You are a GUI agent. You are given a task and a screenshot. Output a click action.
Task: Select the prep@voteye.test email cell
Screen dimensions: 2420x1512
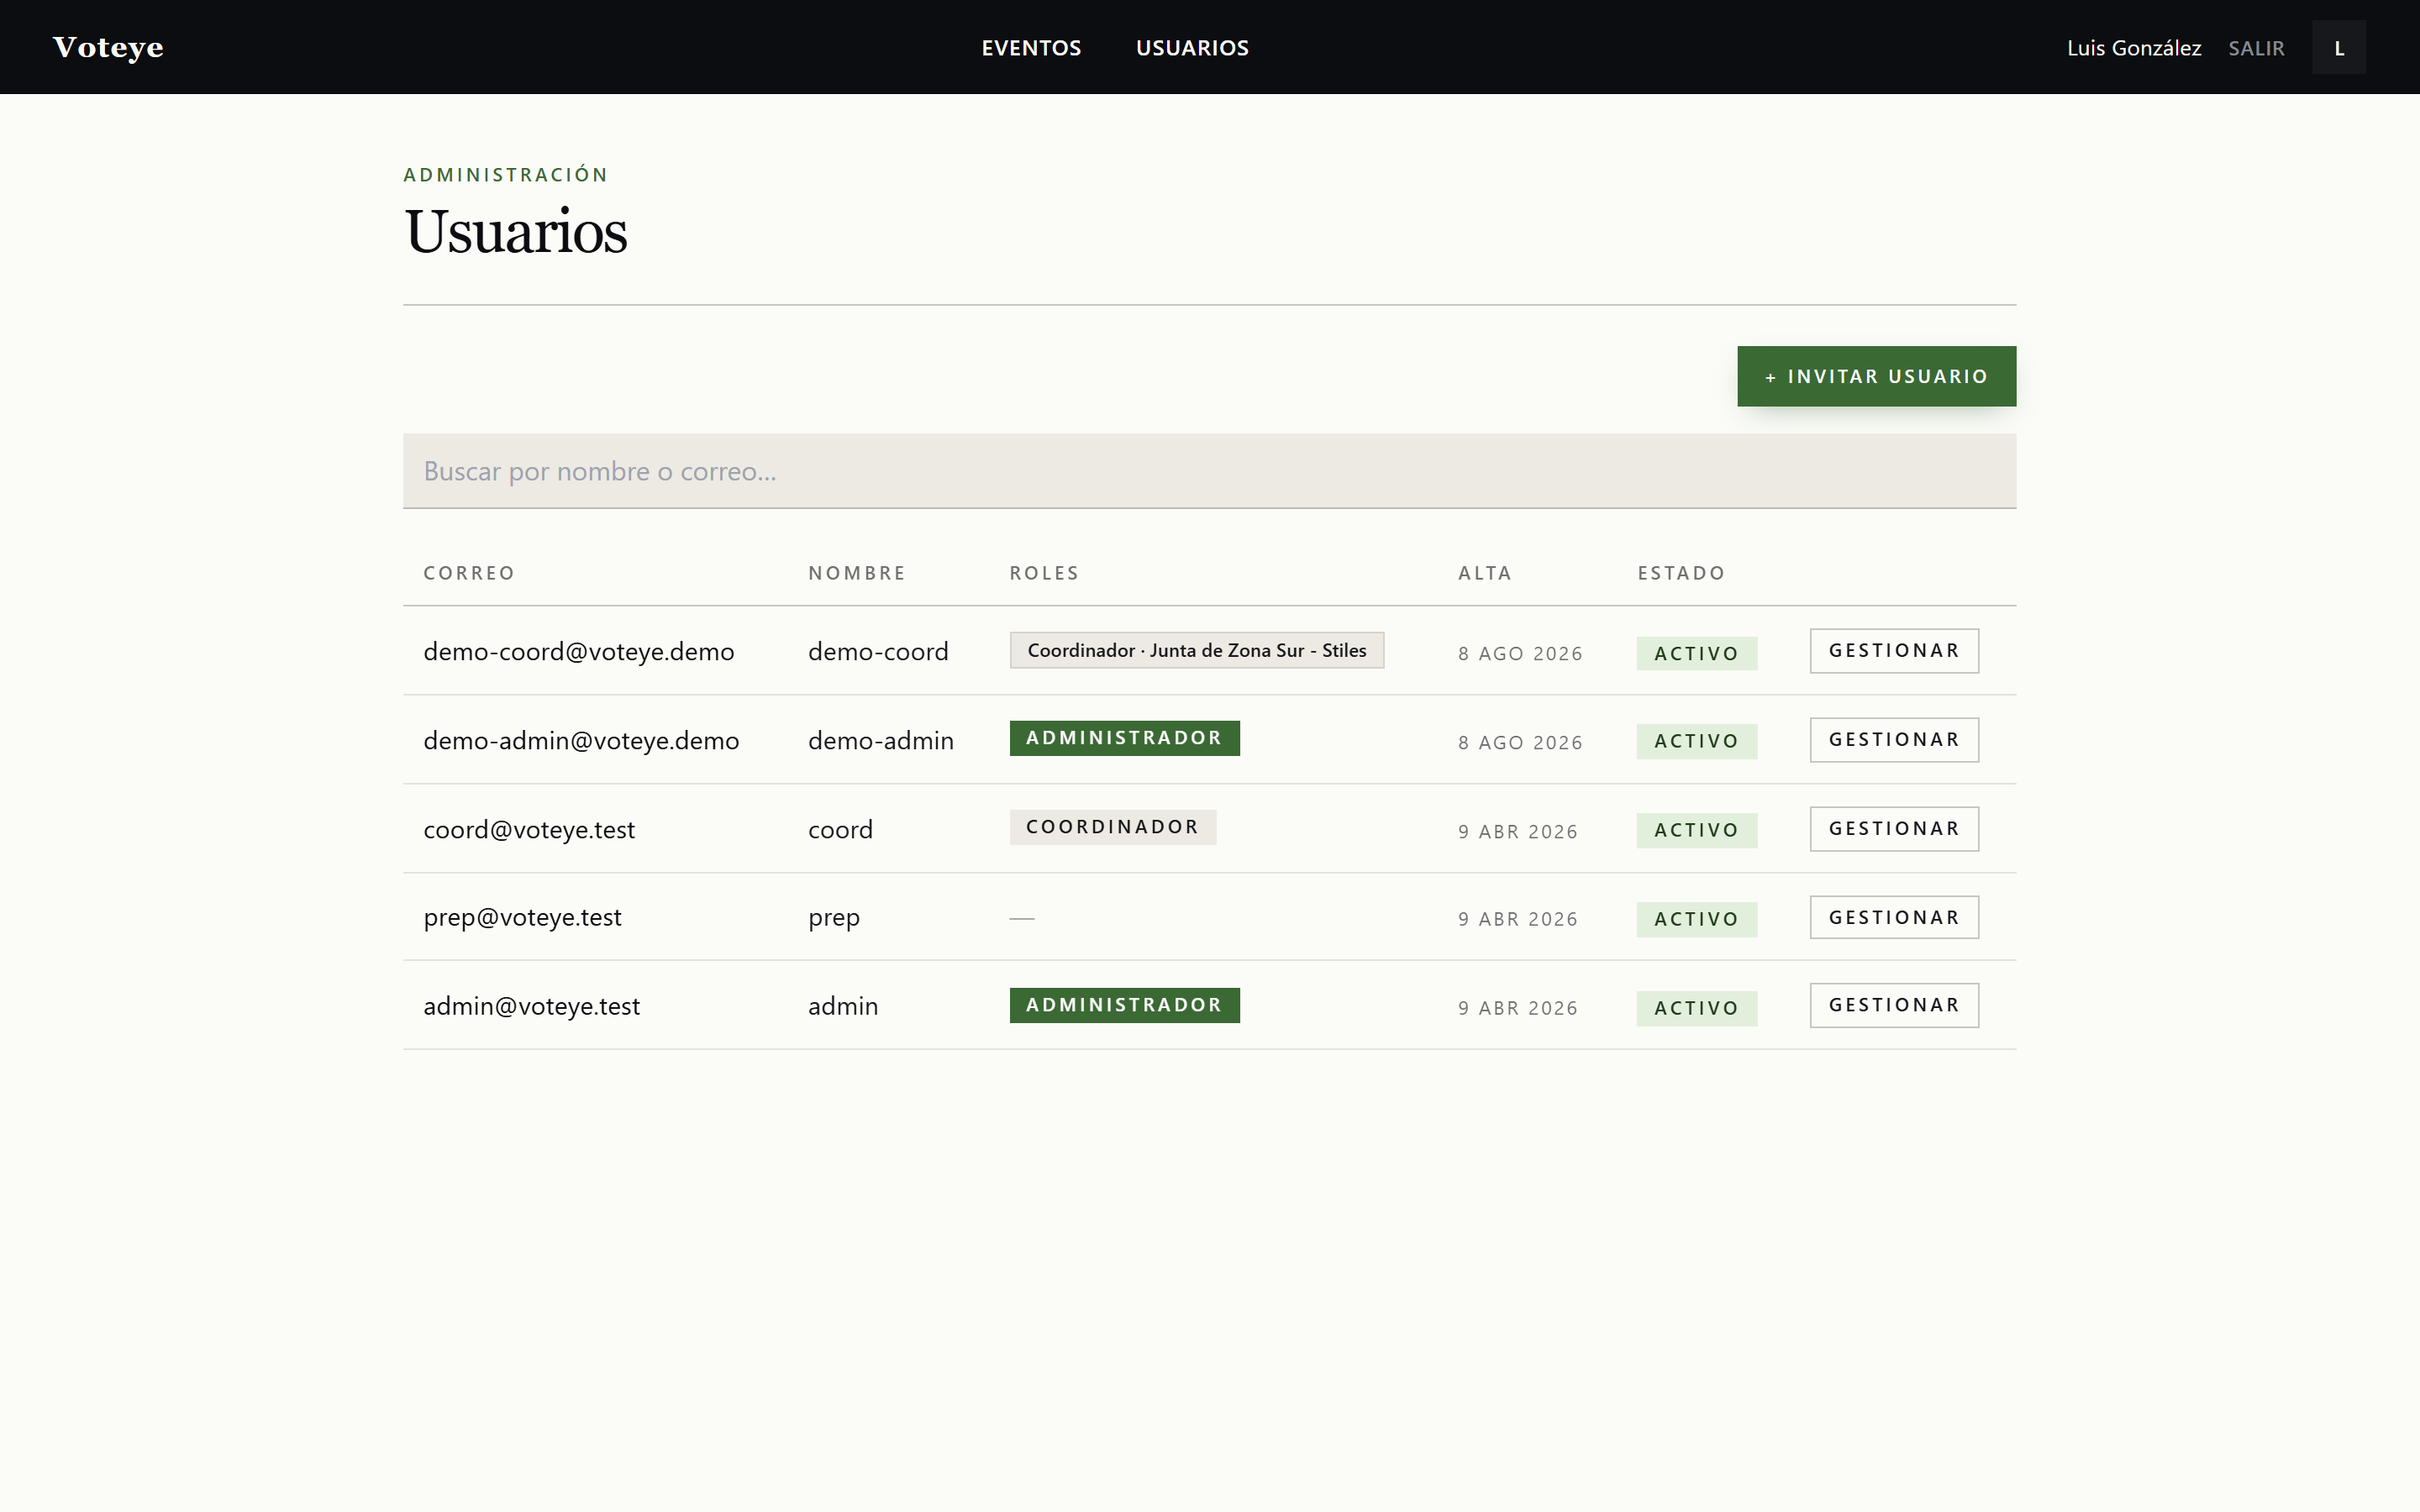point(522,918)
